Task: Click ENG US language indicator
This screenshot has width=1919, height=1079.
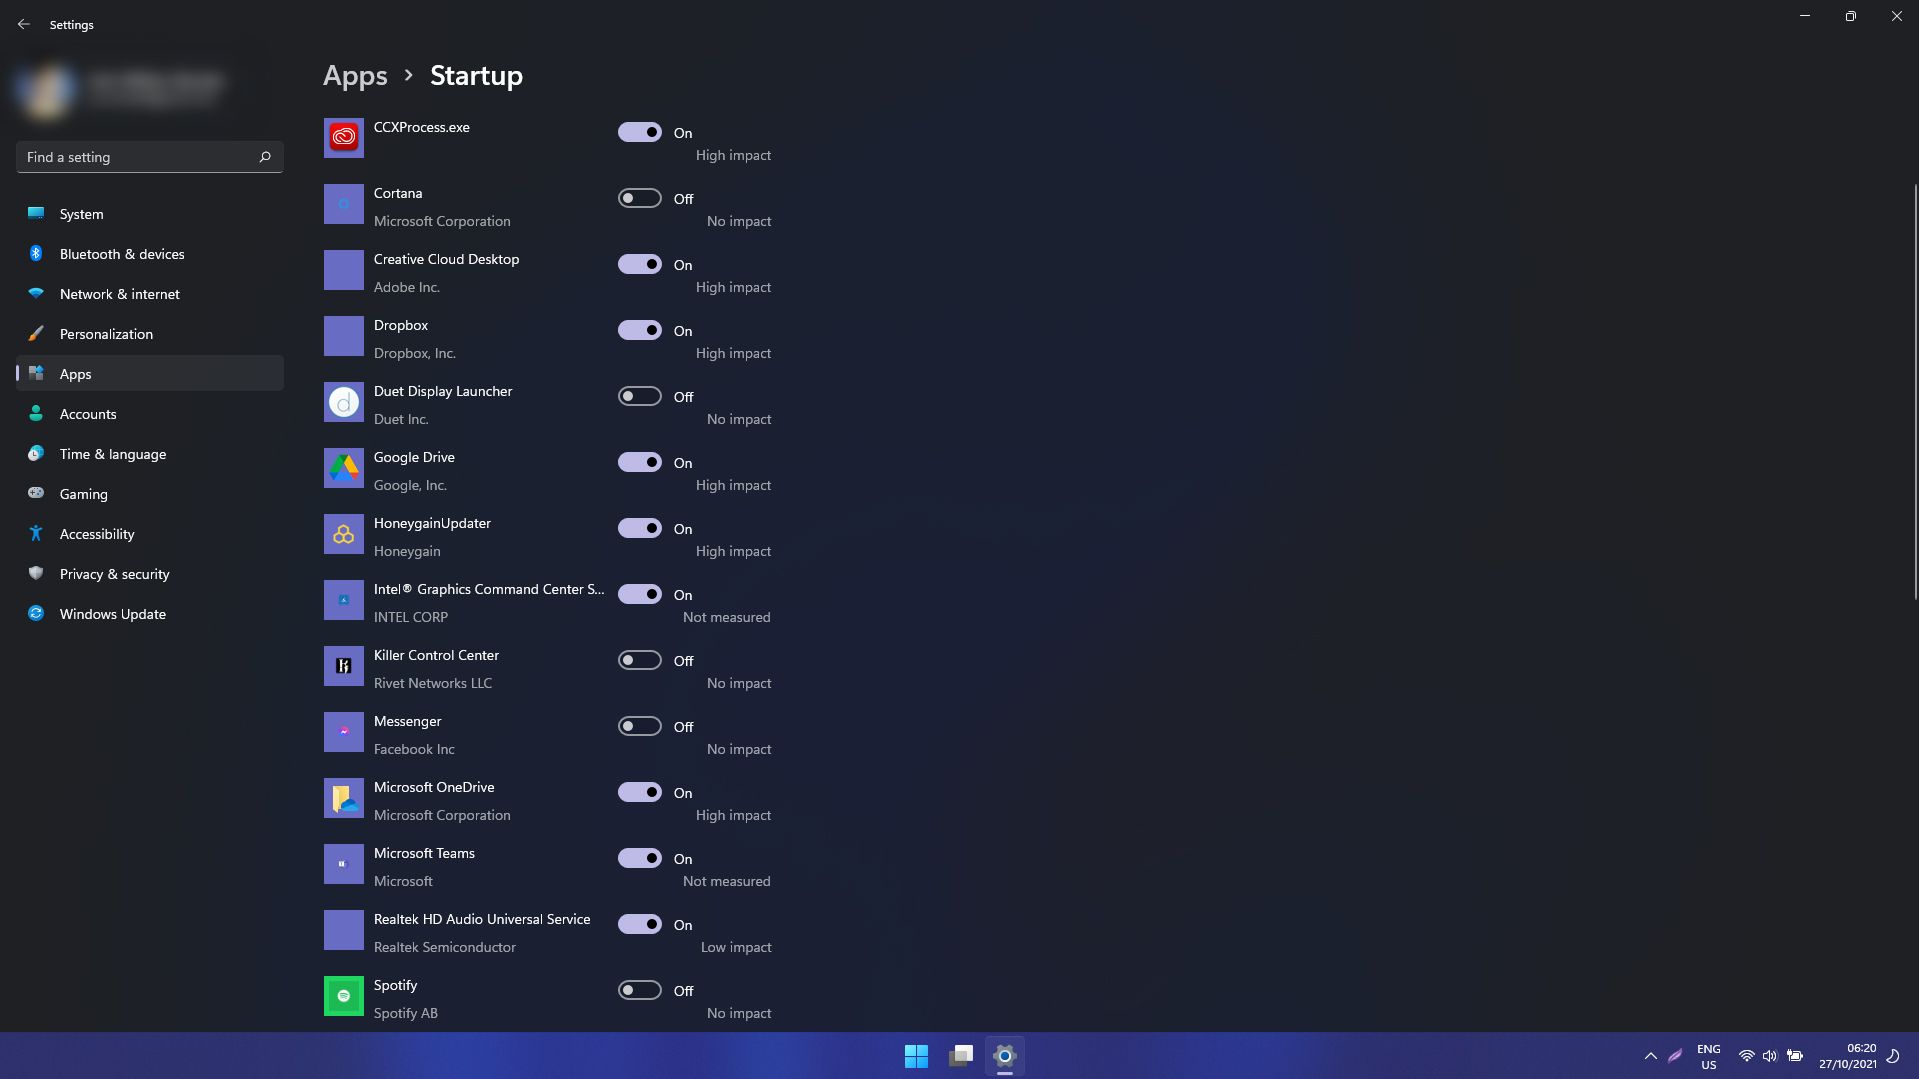Action: [1708, 1056]
